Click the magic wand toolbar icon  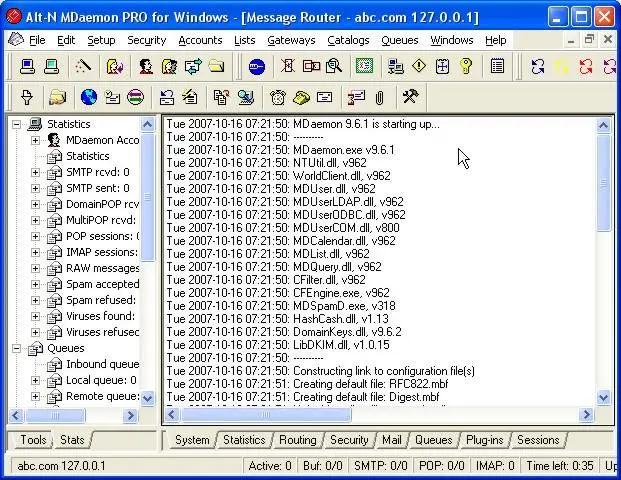(x=83, y=66)
